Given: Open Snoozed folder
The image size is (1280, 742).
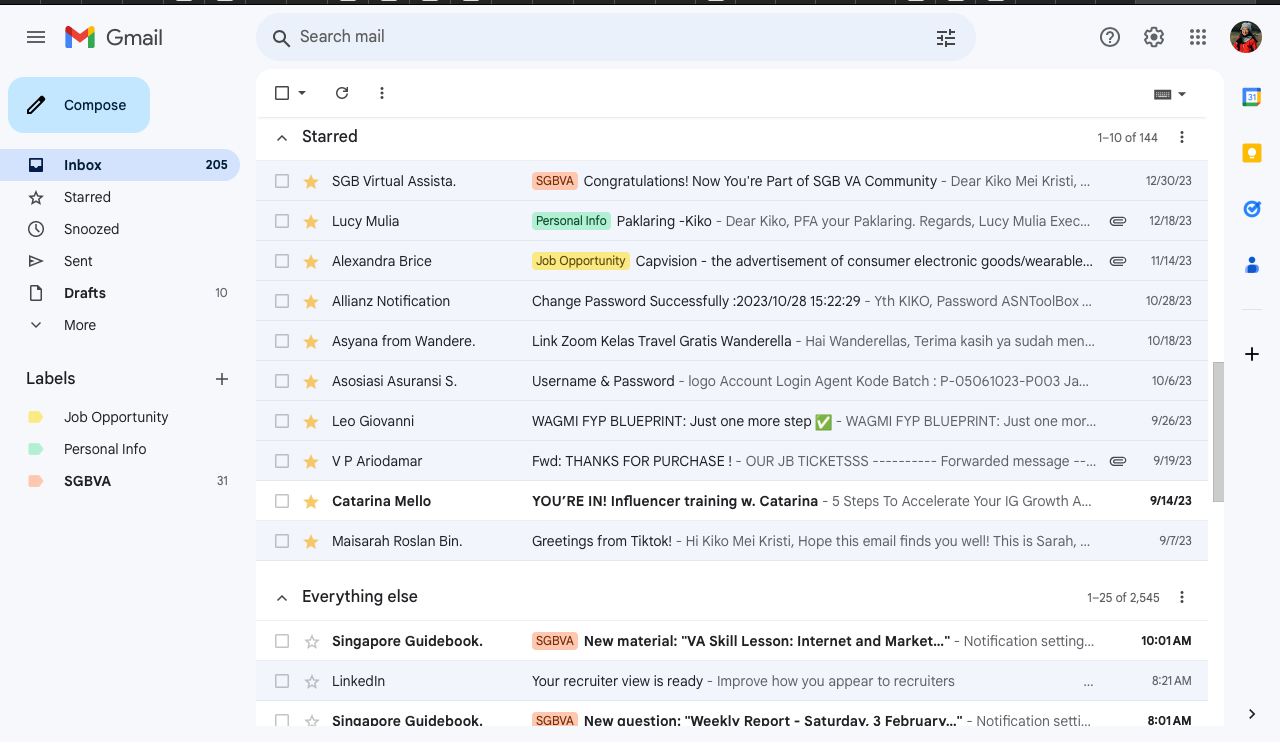Looking at the screenshot, I should (x=120, y=229).
